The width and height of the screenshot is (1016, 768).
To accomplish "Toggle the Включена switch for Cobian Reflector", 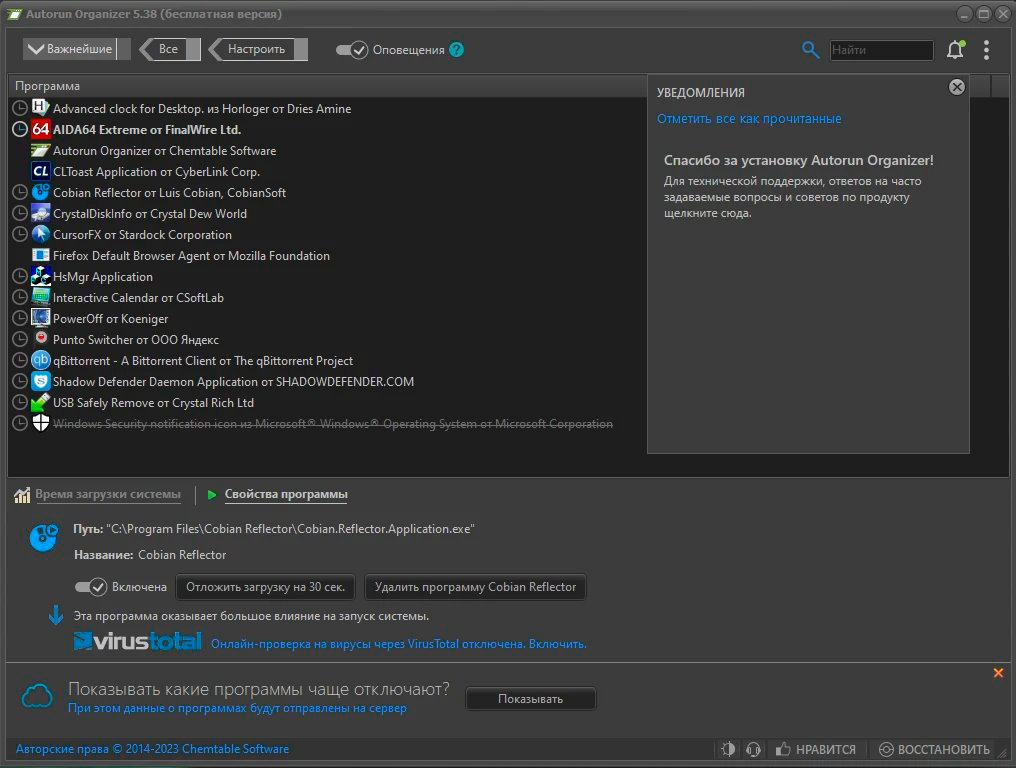I will tap(91, 587).
